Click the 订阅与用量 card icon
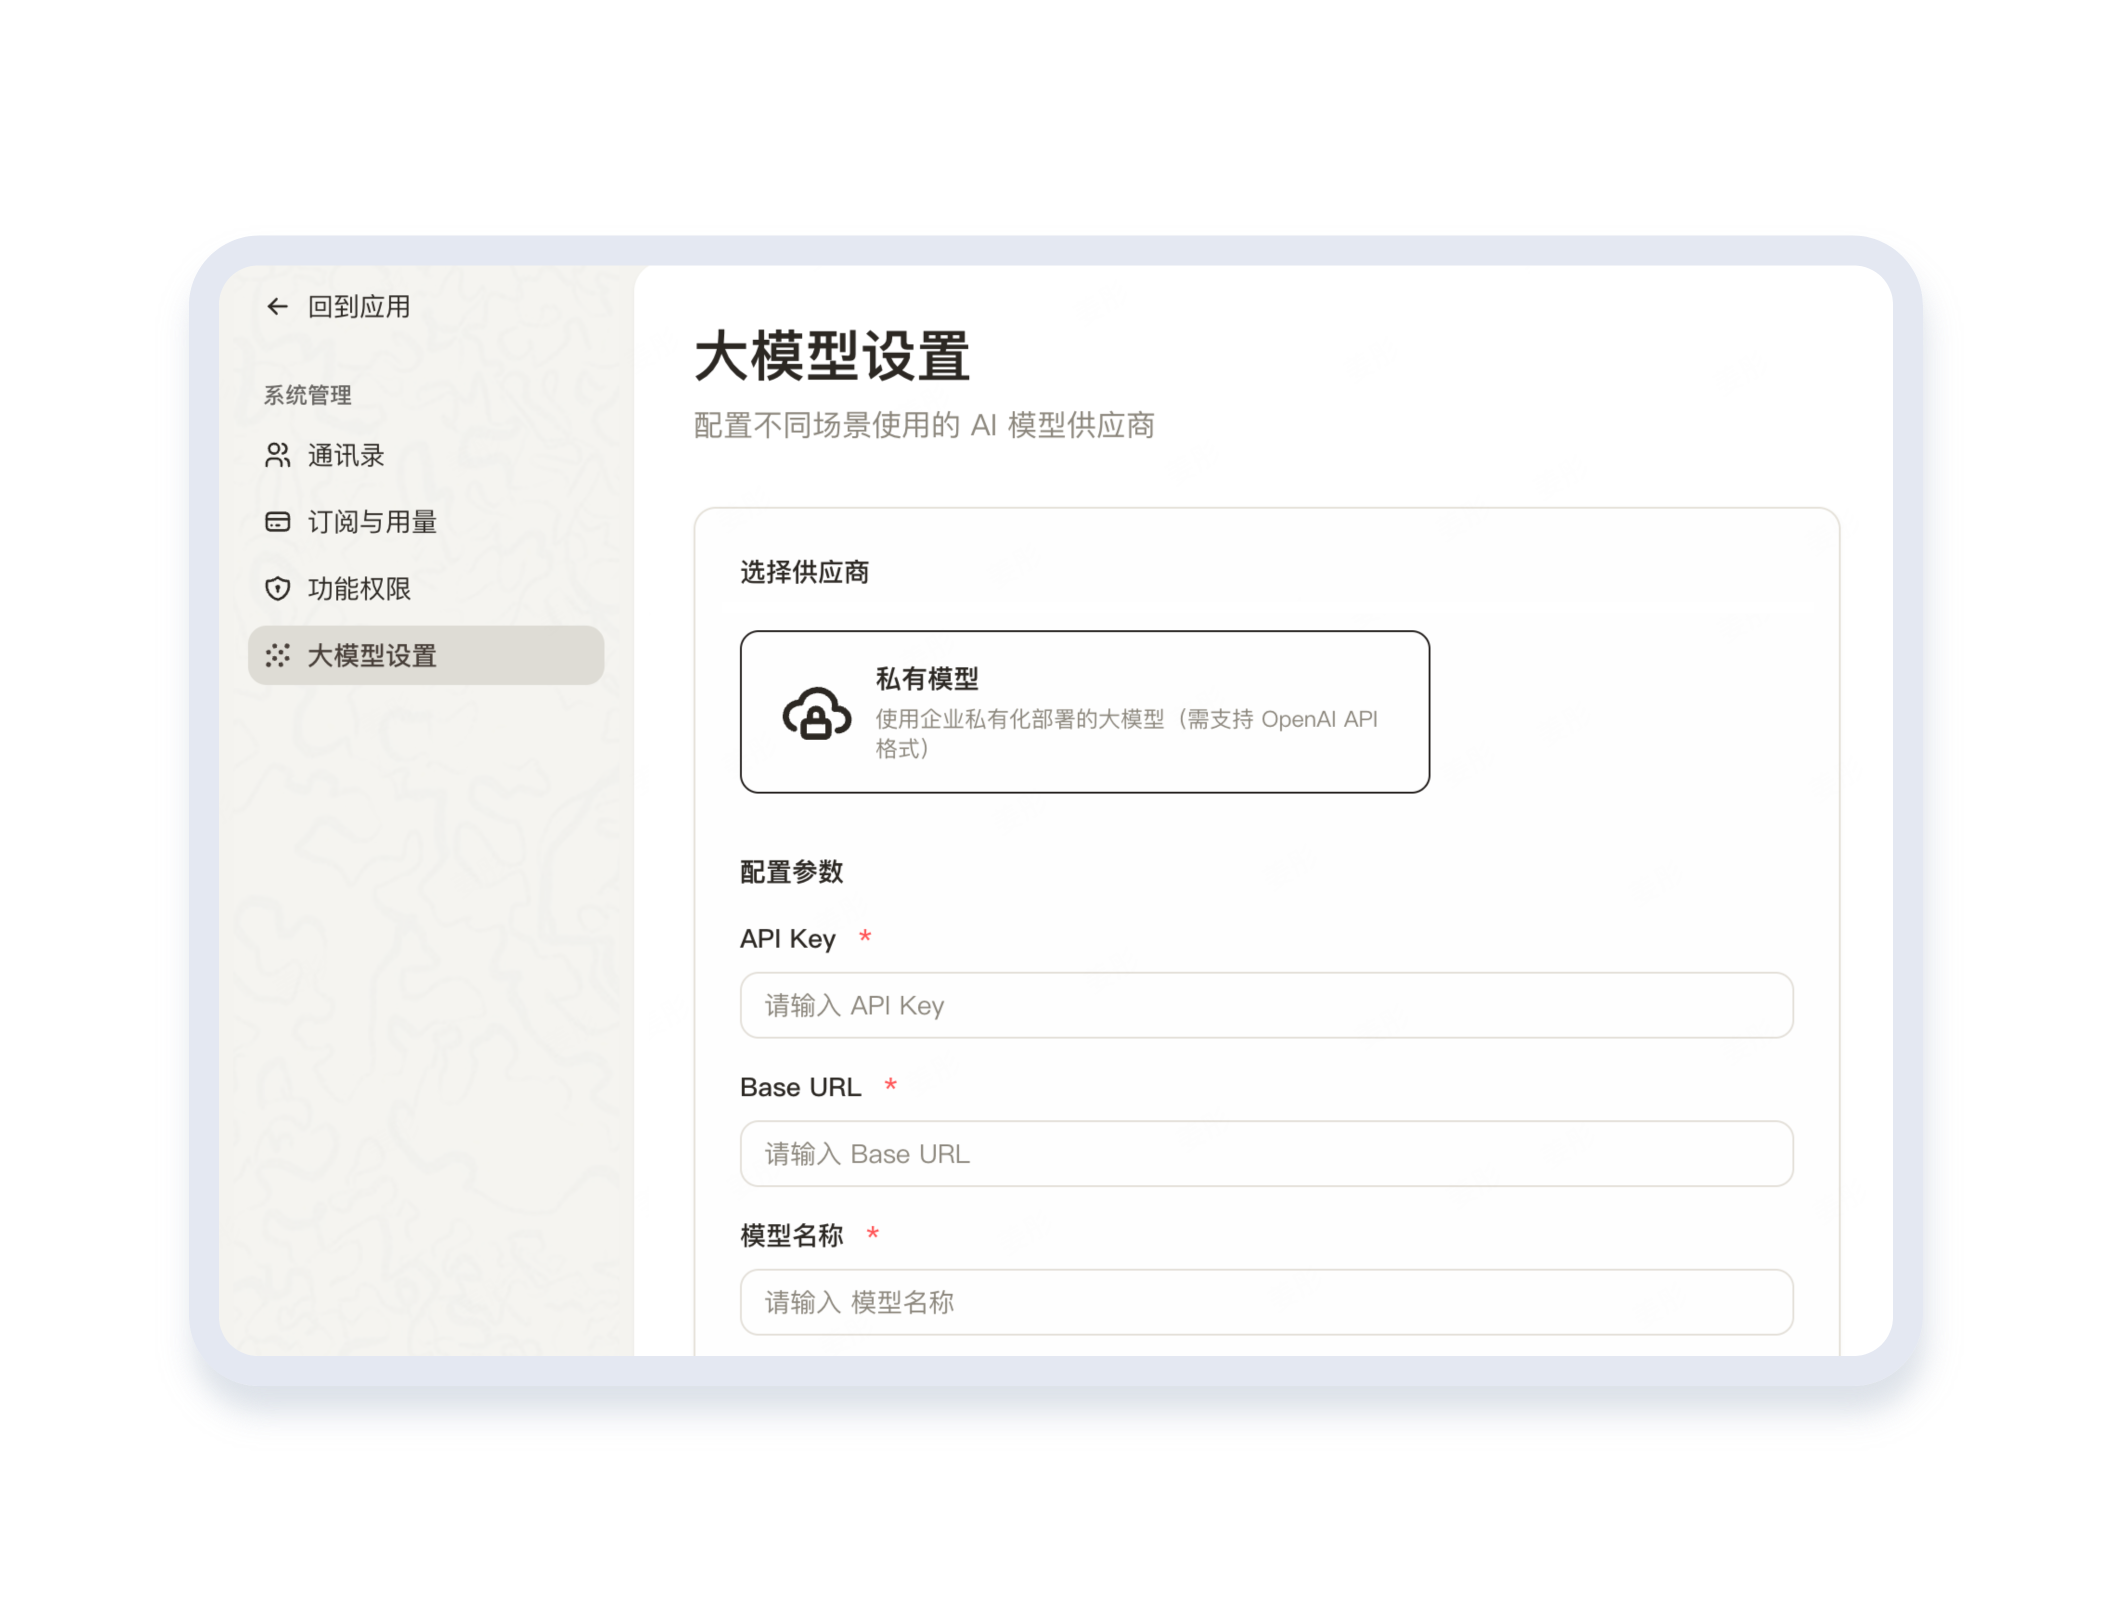The width and height of the screenshot is (2112, 1620). pos(277,522)
